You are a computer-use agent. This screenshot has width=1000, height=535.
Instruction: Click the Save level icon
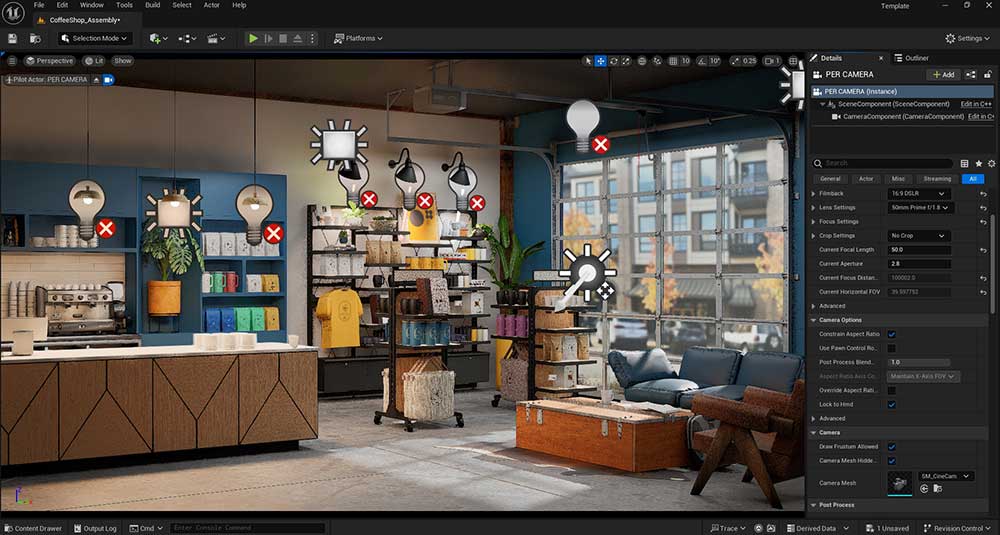click(12, 38)
